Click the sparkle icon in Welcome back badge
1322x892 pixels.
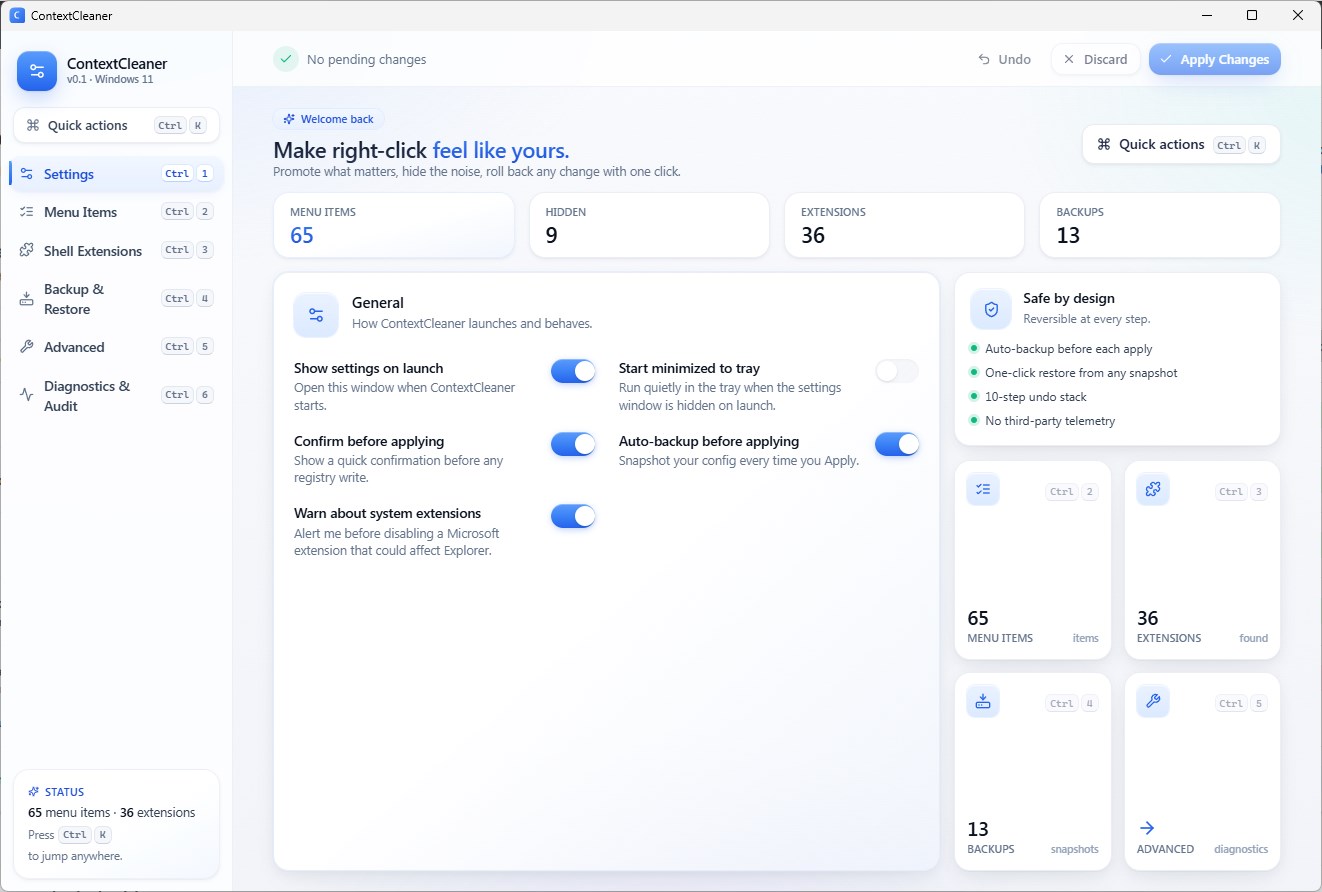click(x=289, y=119)
